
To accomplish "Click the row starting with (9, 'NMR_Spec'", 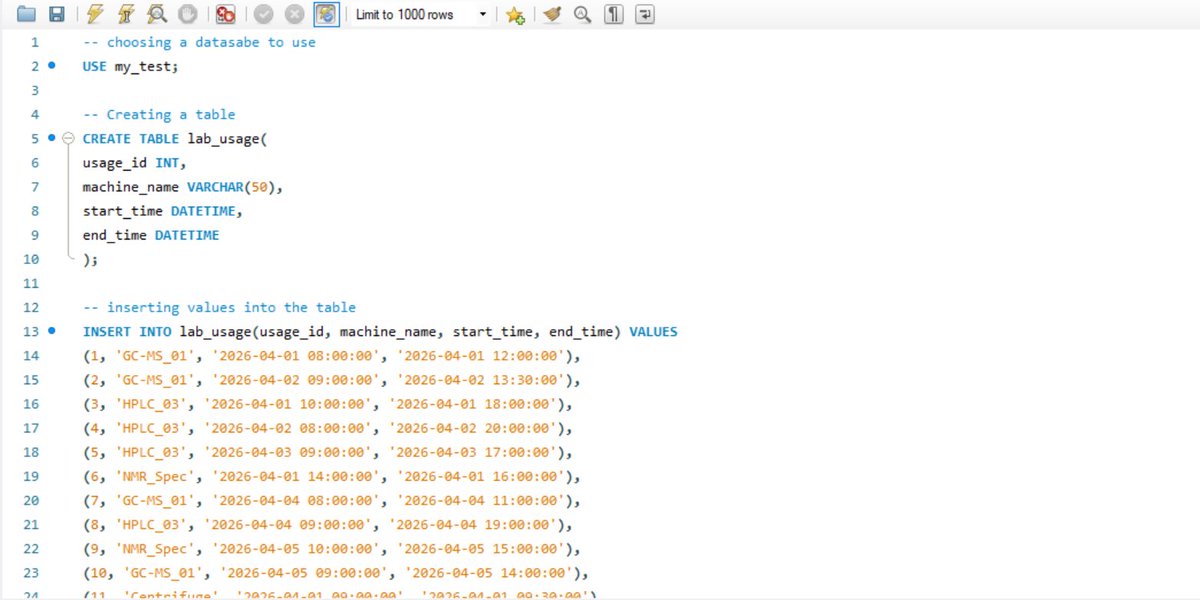I will tap(331, 549).
